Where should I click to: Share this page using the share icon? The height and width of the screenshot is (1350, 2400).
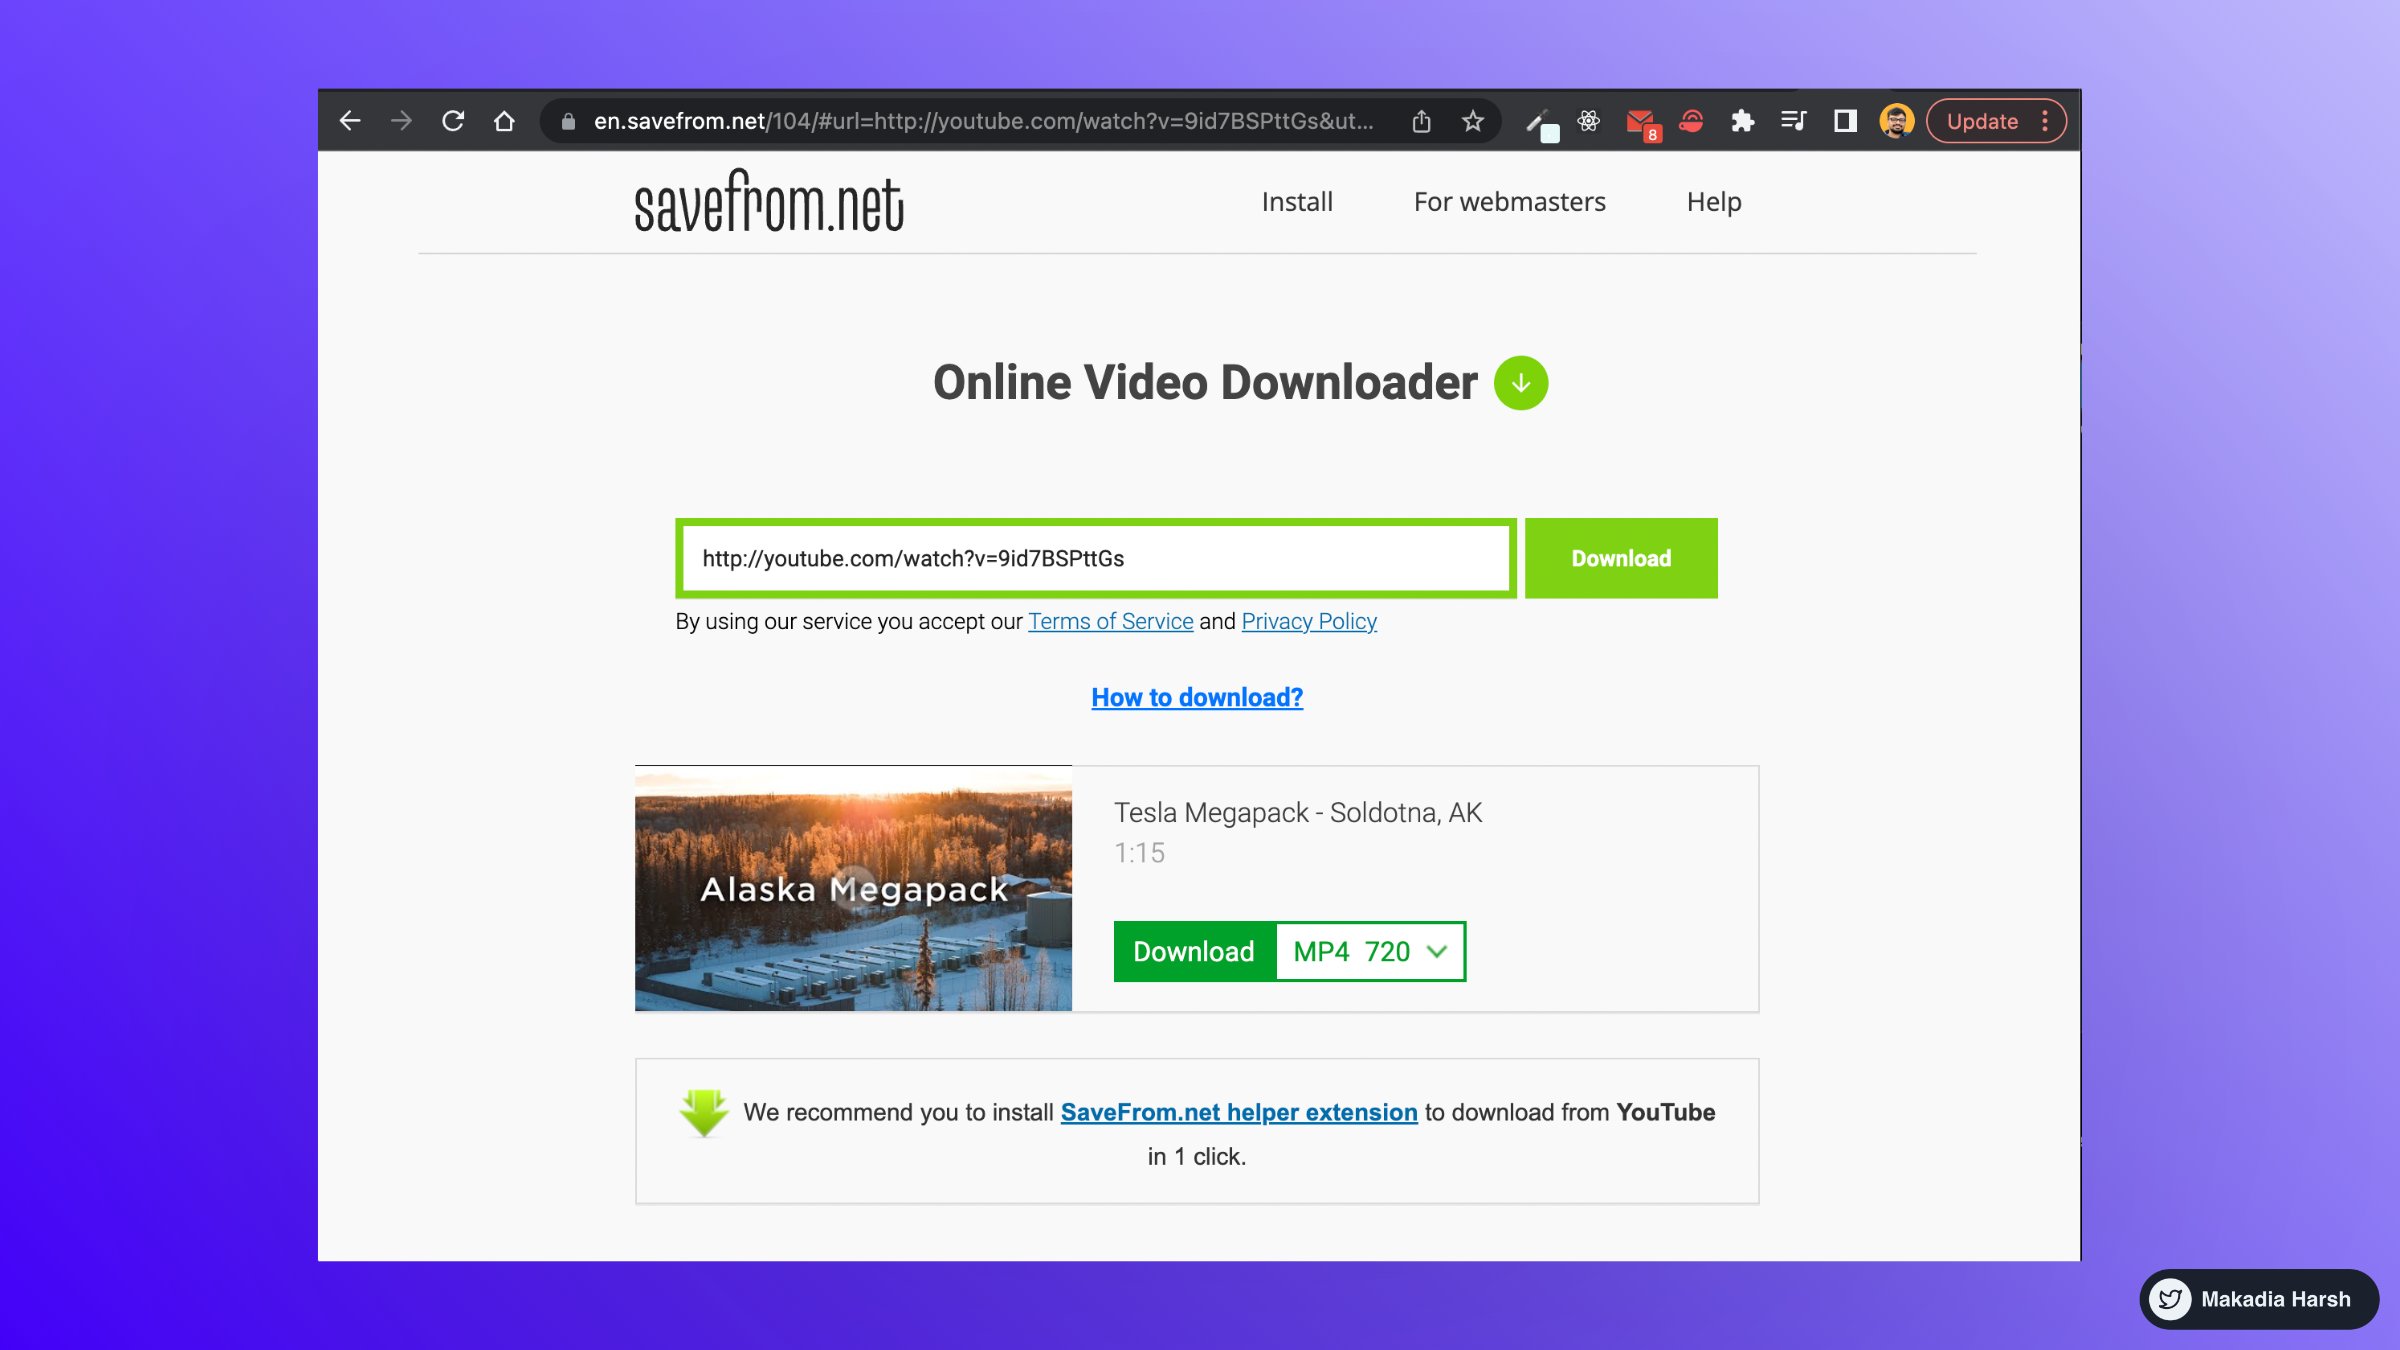pyautogui.click(x=1421, y=121)
